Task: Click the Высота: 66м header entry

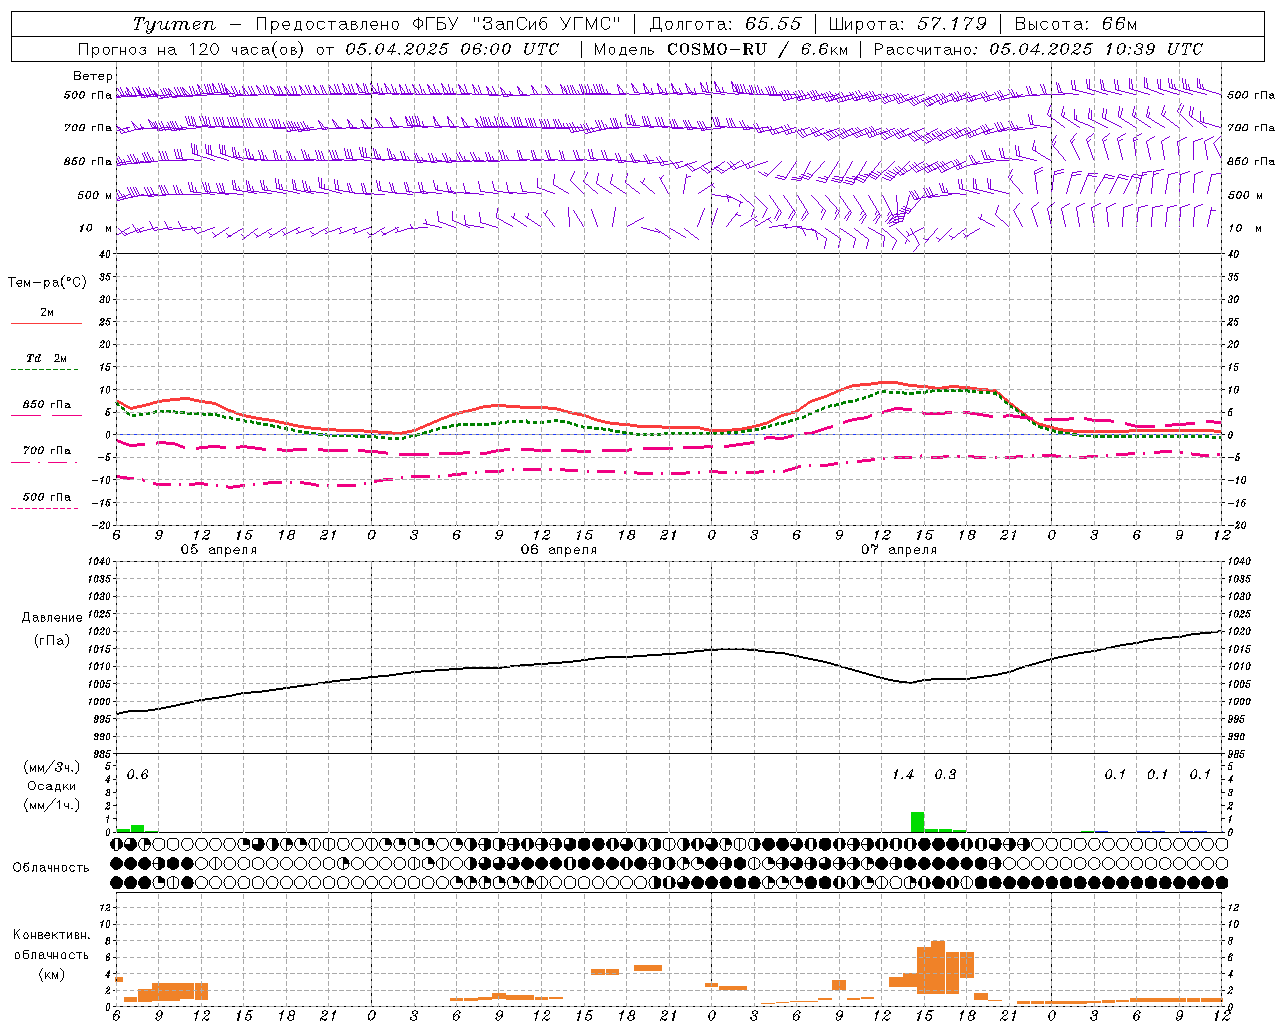Action: tap(1075, 24)
